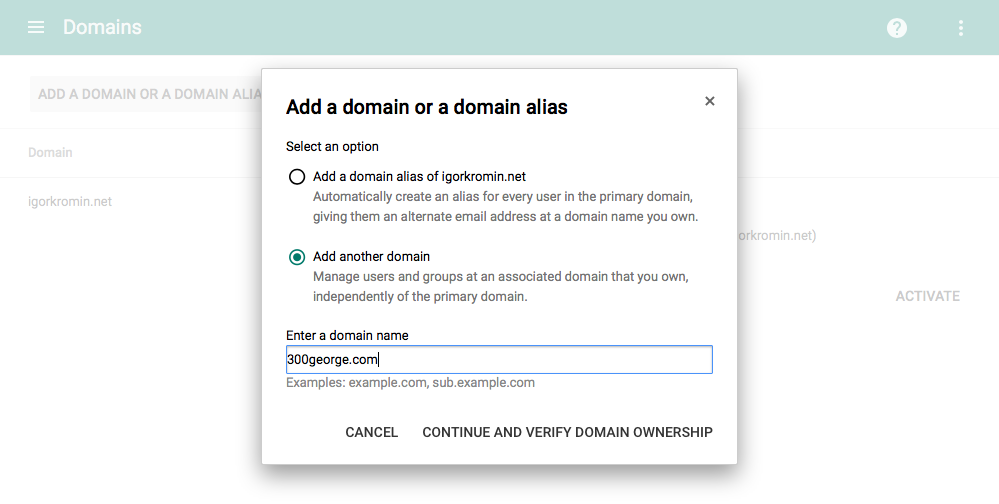Click the Examples hint below the input
The height and width of the screenshot is (504, 999).
click(410, 382)
